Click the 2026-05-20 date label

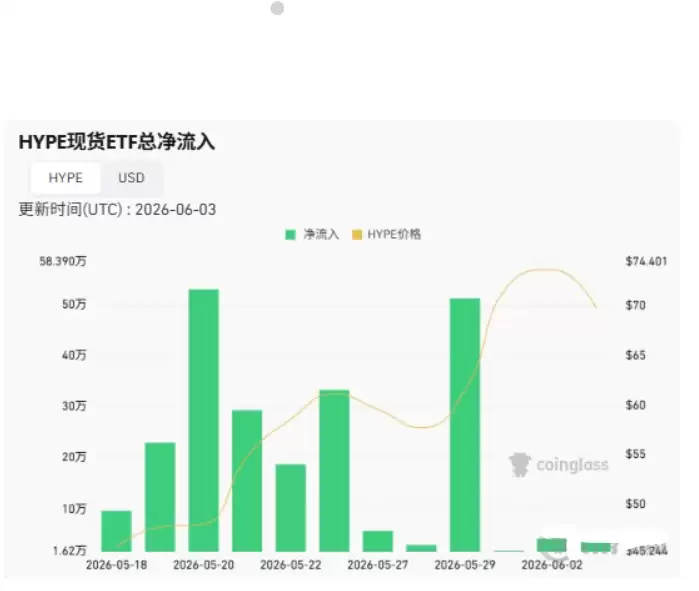204,565
